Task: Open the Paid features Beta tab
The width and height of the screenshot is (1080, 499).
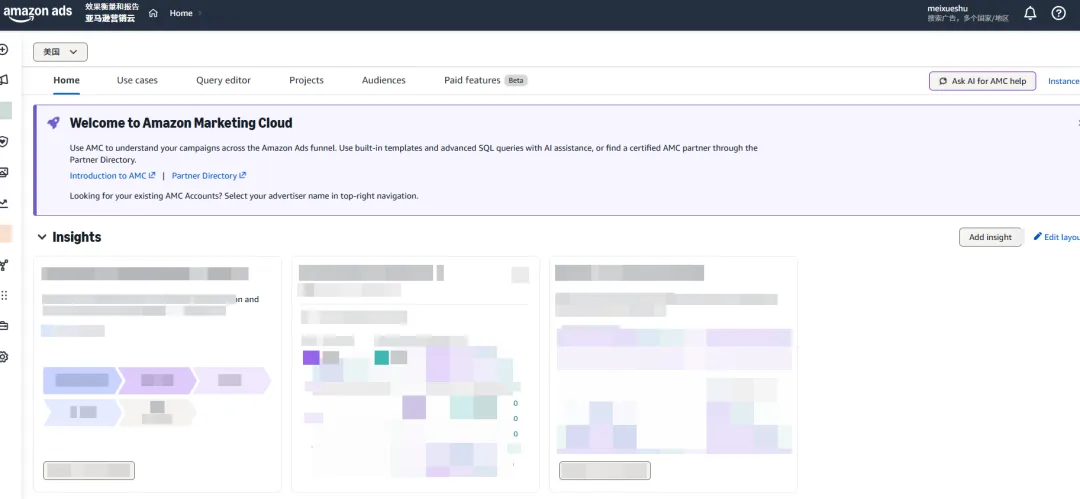Action: (486, 80)
